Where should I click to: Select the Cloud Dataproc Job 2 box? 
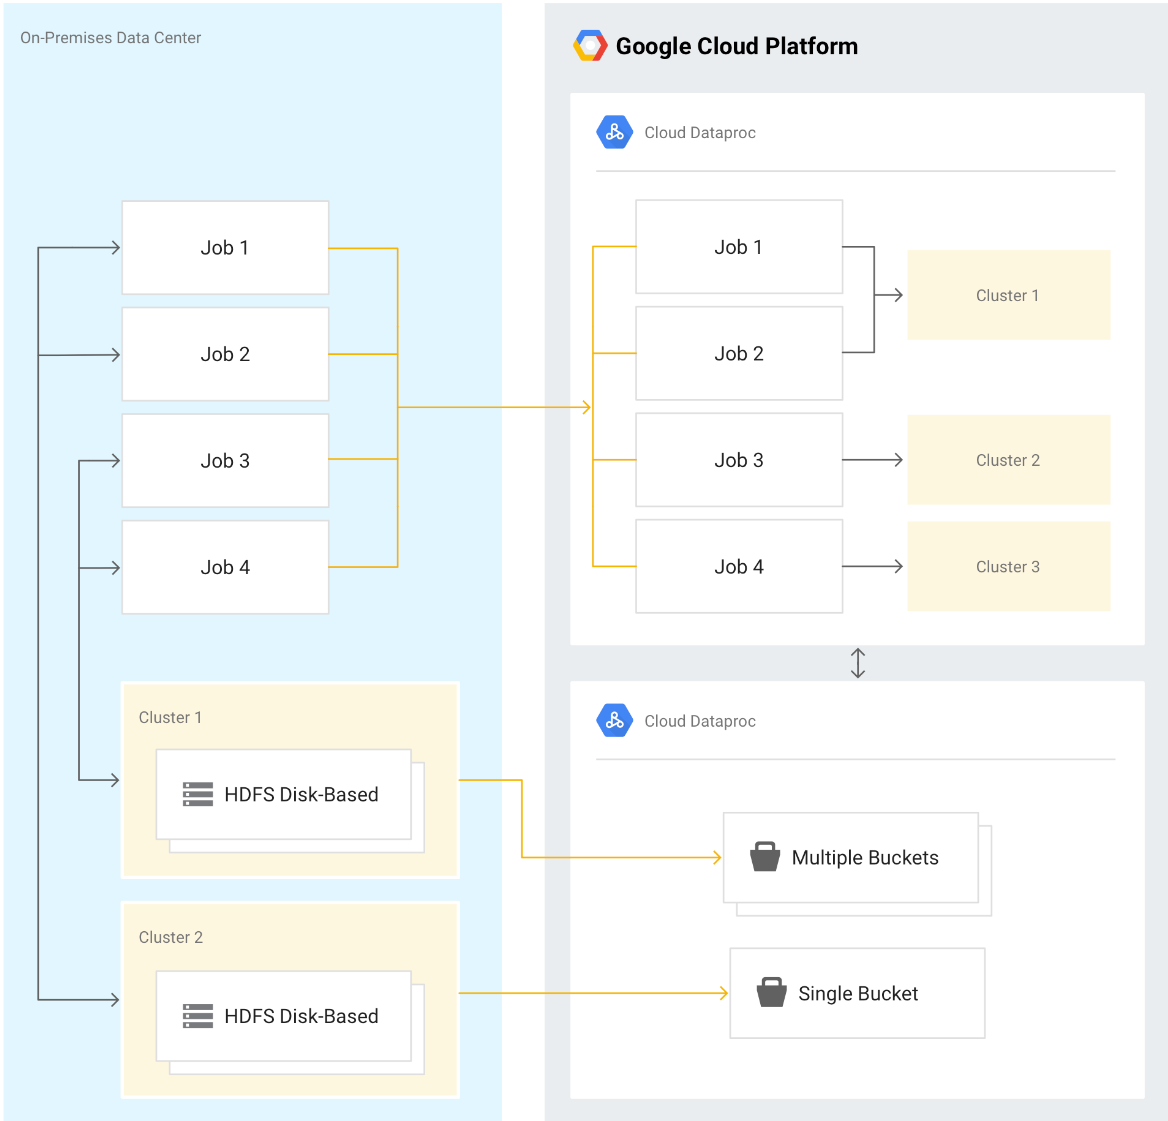[739, 353]
